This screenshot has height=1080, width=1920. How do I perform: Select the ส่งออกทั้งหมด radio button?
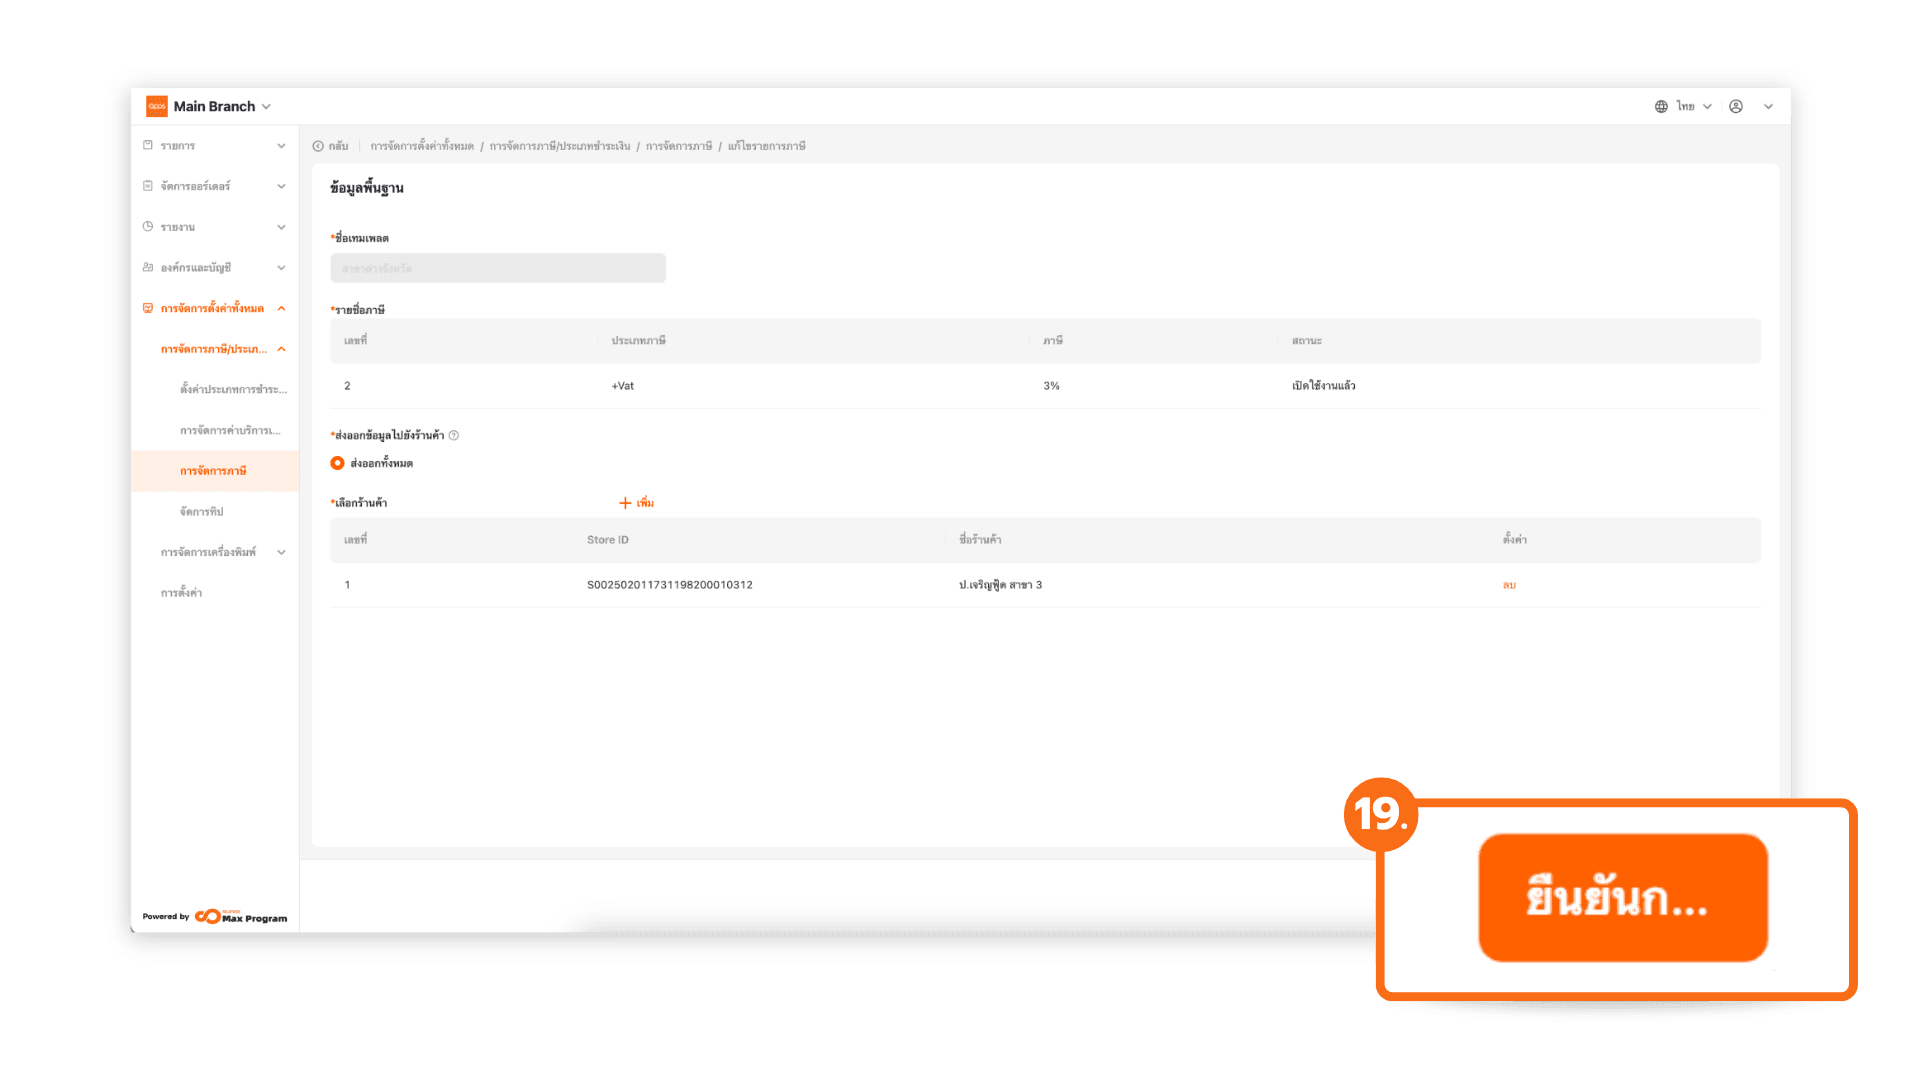pyautogui.click(x=338, y=463)
